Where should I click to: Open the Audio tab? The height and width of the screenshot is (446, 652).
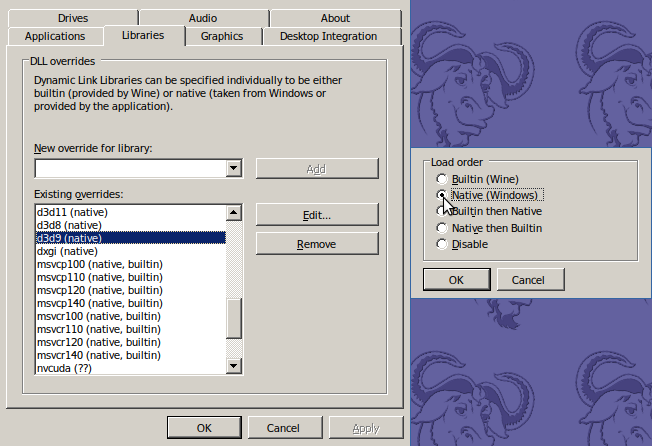[202, 18]
